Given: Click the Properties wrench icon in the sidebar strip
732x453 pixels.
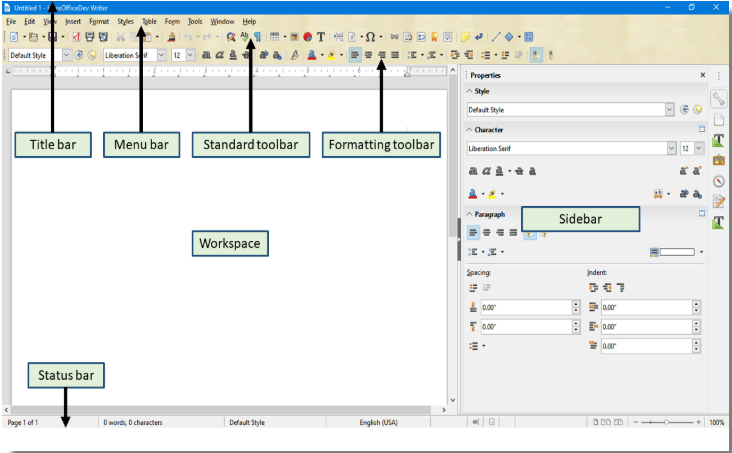Looking at the screenshot, I should click(x=718, y=98).
